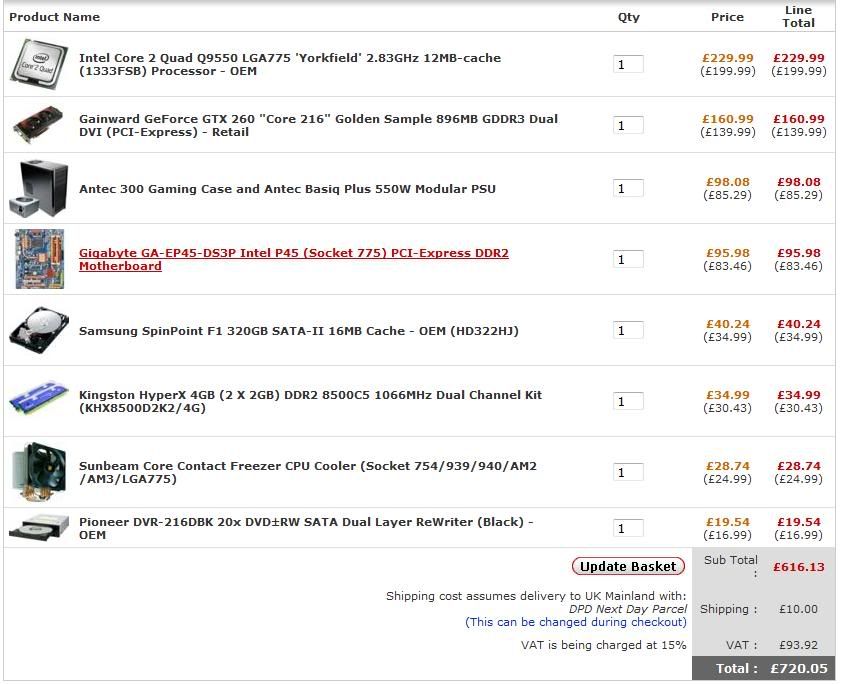The image size is (846, 684).
Task: Edit quantity field for Antec 300 case
Action: (628, 189)
